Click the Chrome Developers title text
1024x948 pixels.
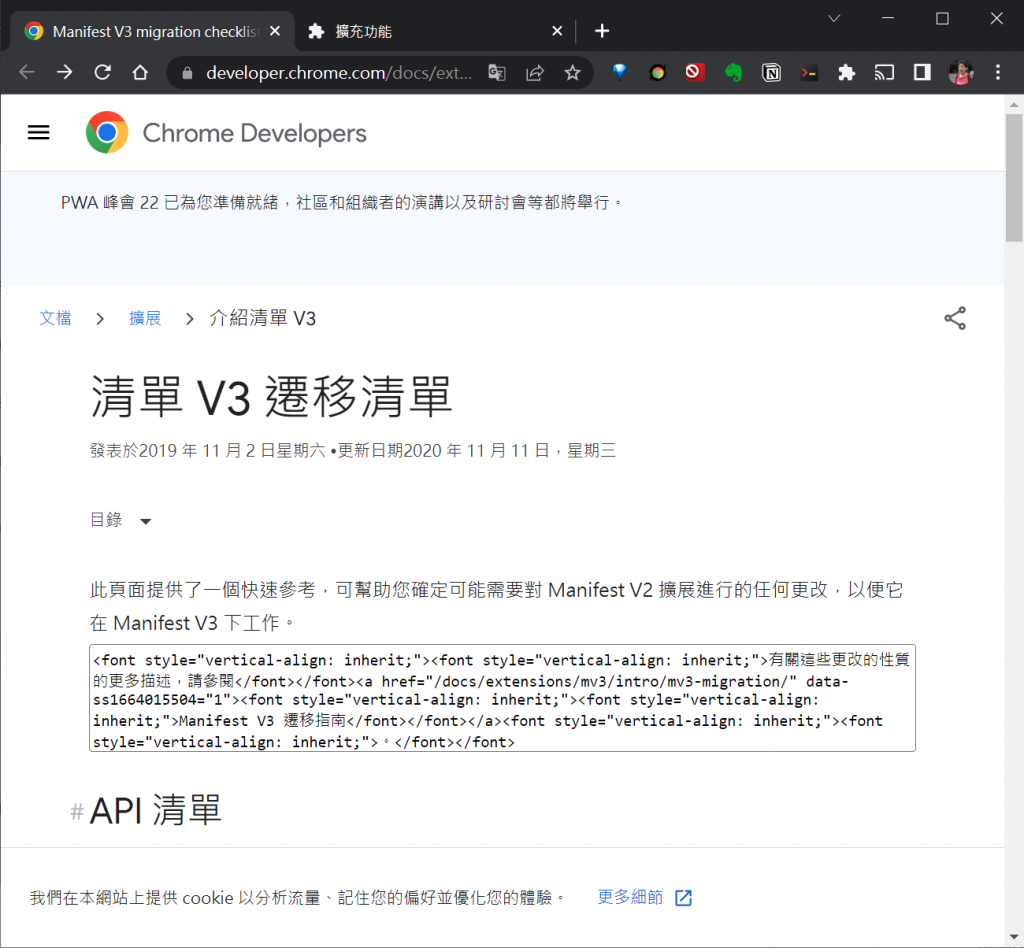pyautogui.click(x=255, y=133)
